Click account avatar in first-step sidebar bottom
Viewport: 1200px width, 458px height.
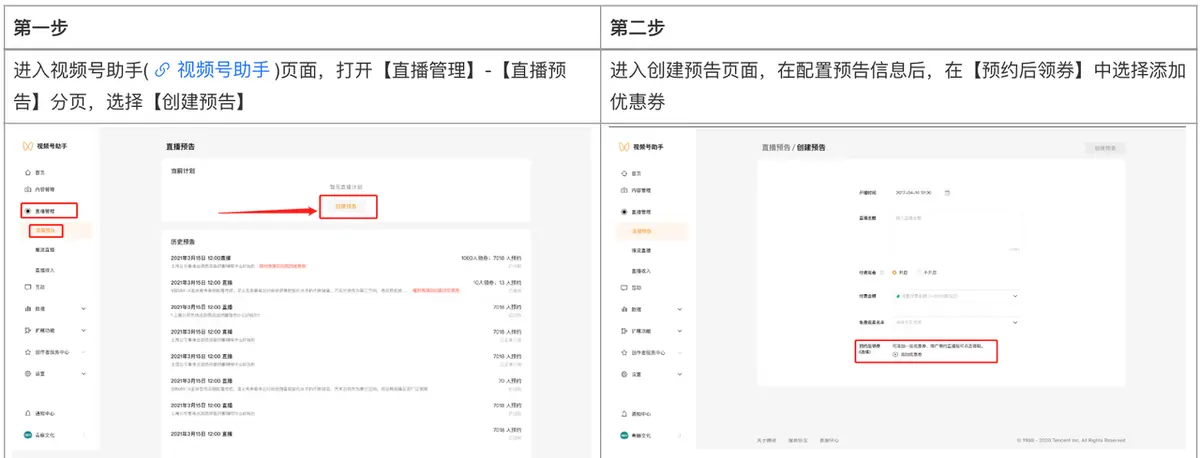(27, 435)
